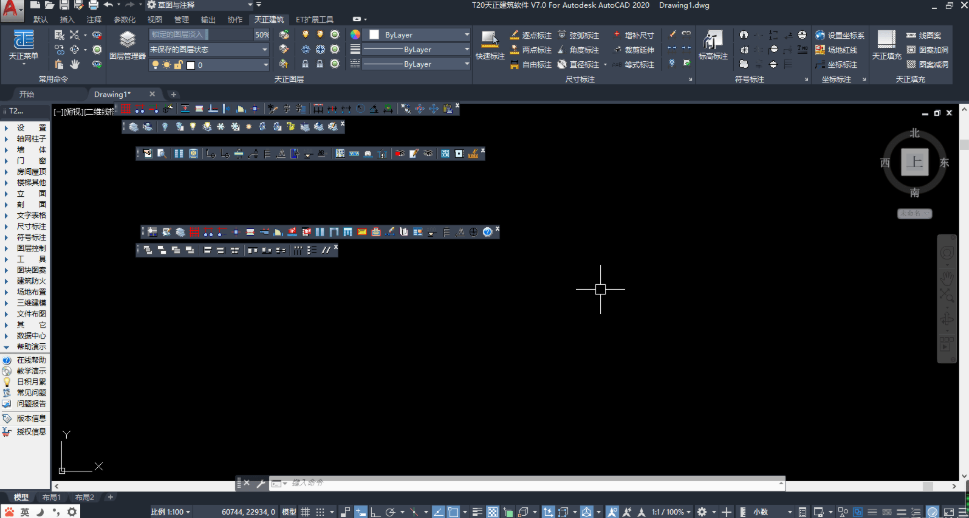This screenshot has height=518, width=969.
Task: Click the red grid icon in first floating toolbar
Action: (125, 109)
